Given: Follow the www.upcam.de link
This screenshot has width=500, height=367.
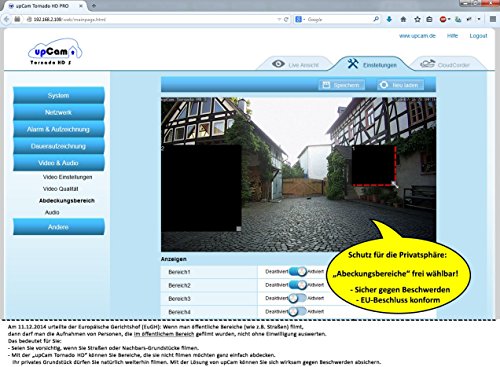Looking at the screenshot, I should tap(417, 36).
